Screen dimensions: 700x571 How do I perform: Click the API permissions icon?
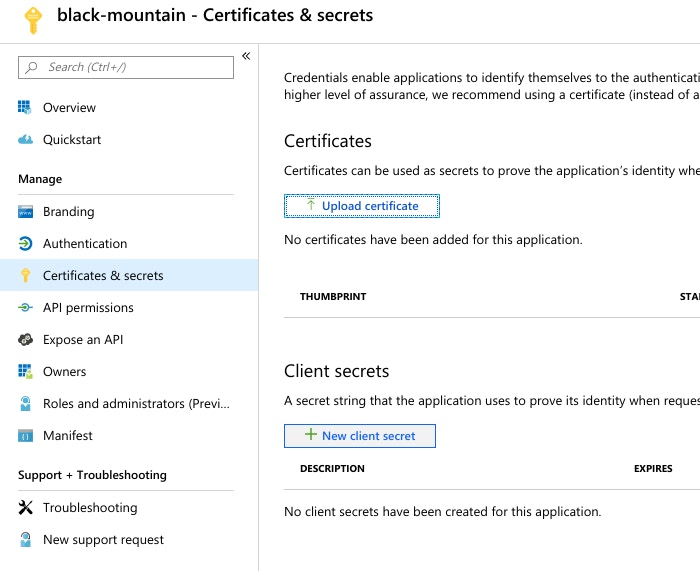(26, 308)
